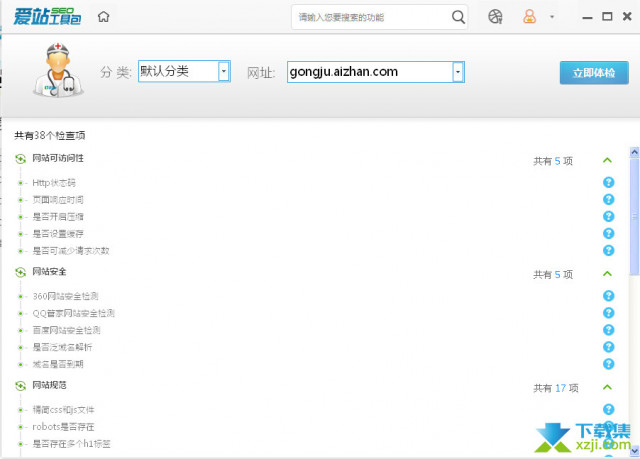Open help for 精简css和js文件
The height and width of the screenshot is (459, 640).
tap(608, 409)
